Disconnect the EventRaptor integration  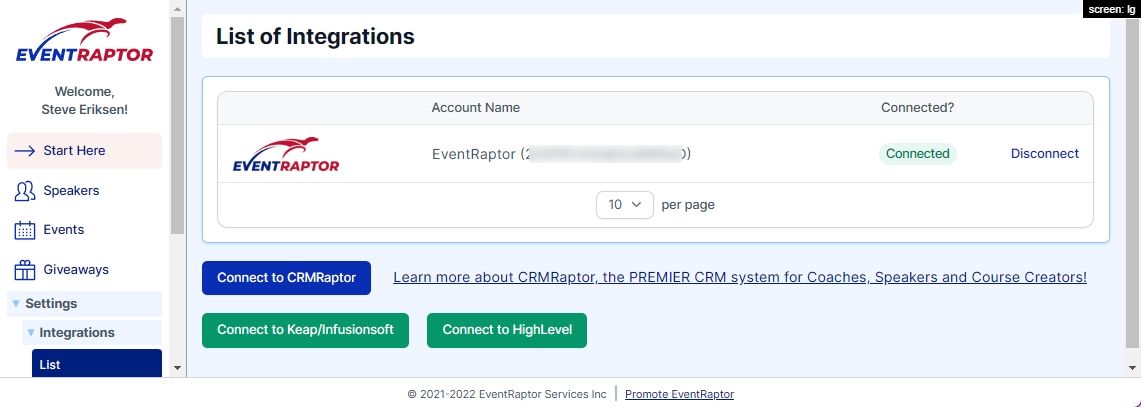1044,154
